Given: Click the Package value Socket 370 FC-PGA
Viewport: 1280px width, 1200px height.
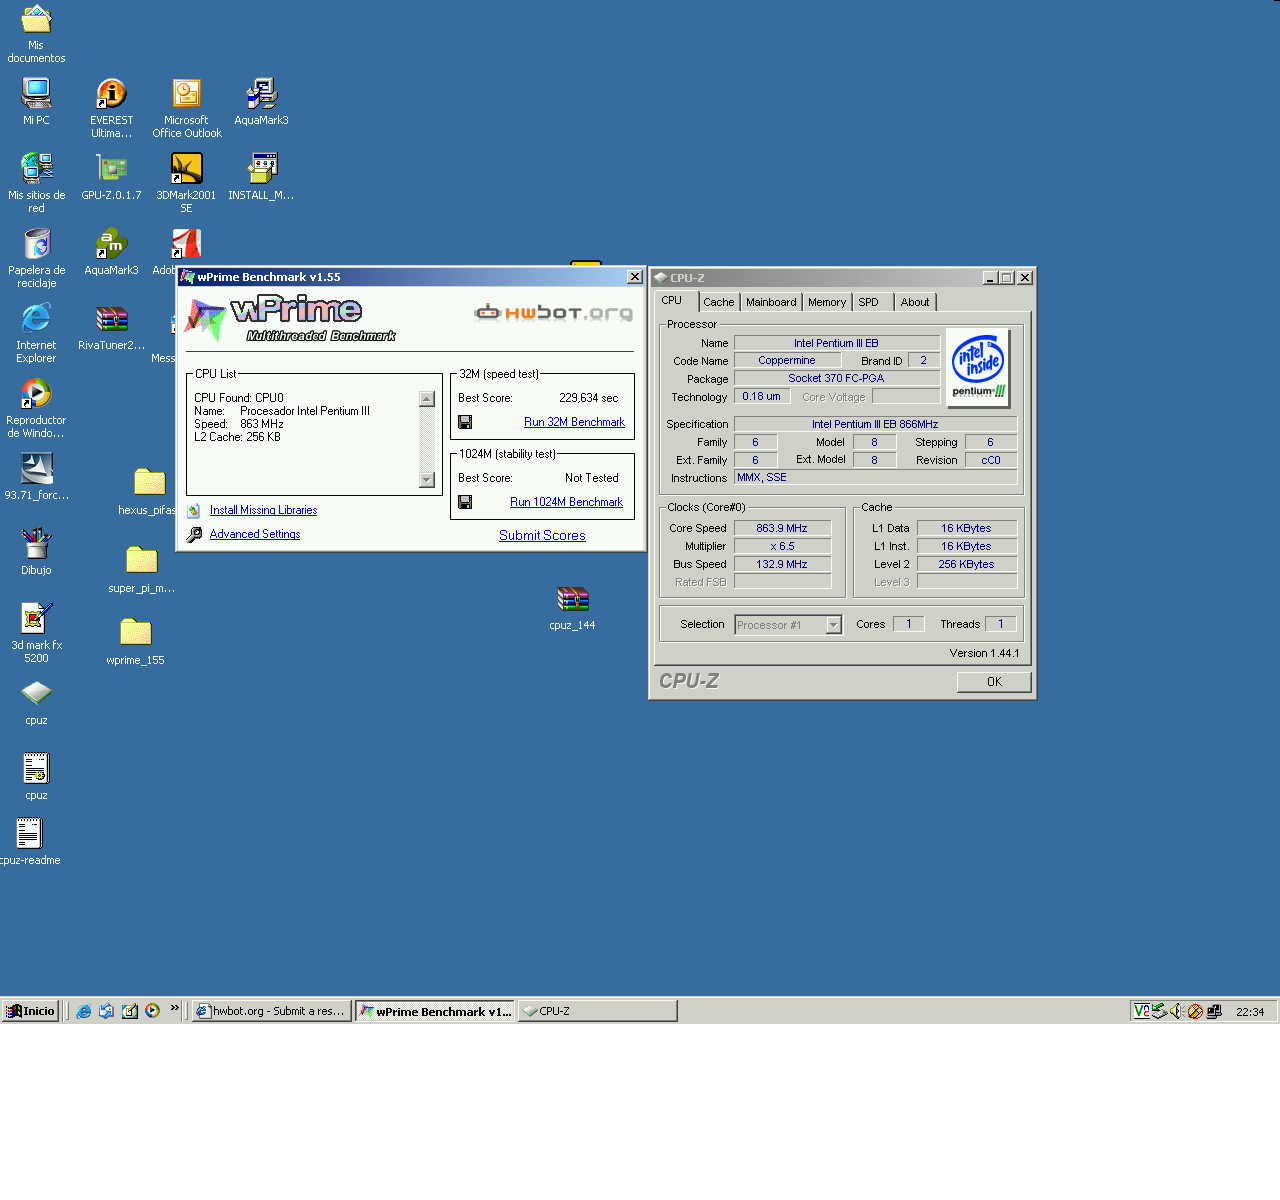Looking at the screenshot, I should click(x=836, y=378).
